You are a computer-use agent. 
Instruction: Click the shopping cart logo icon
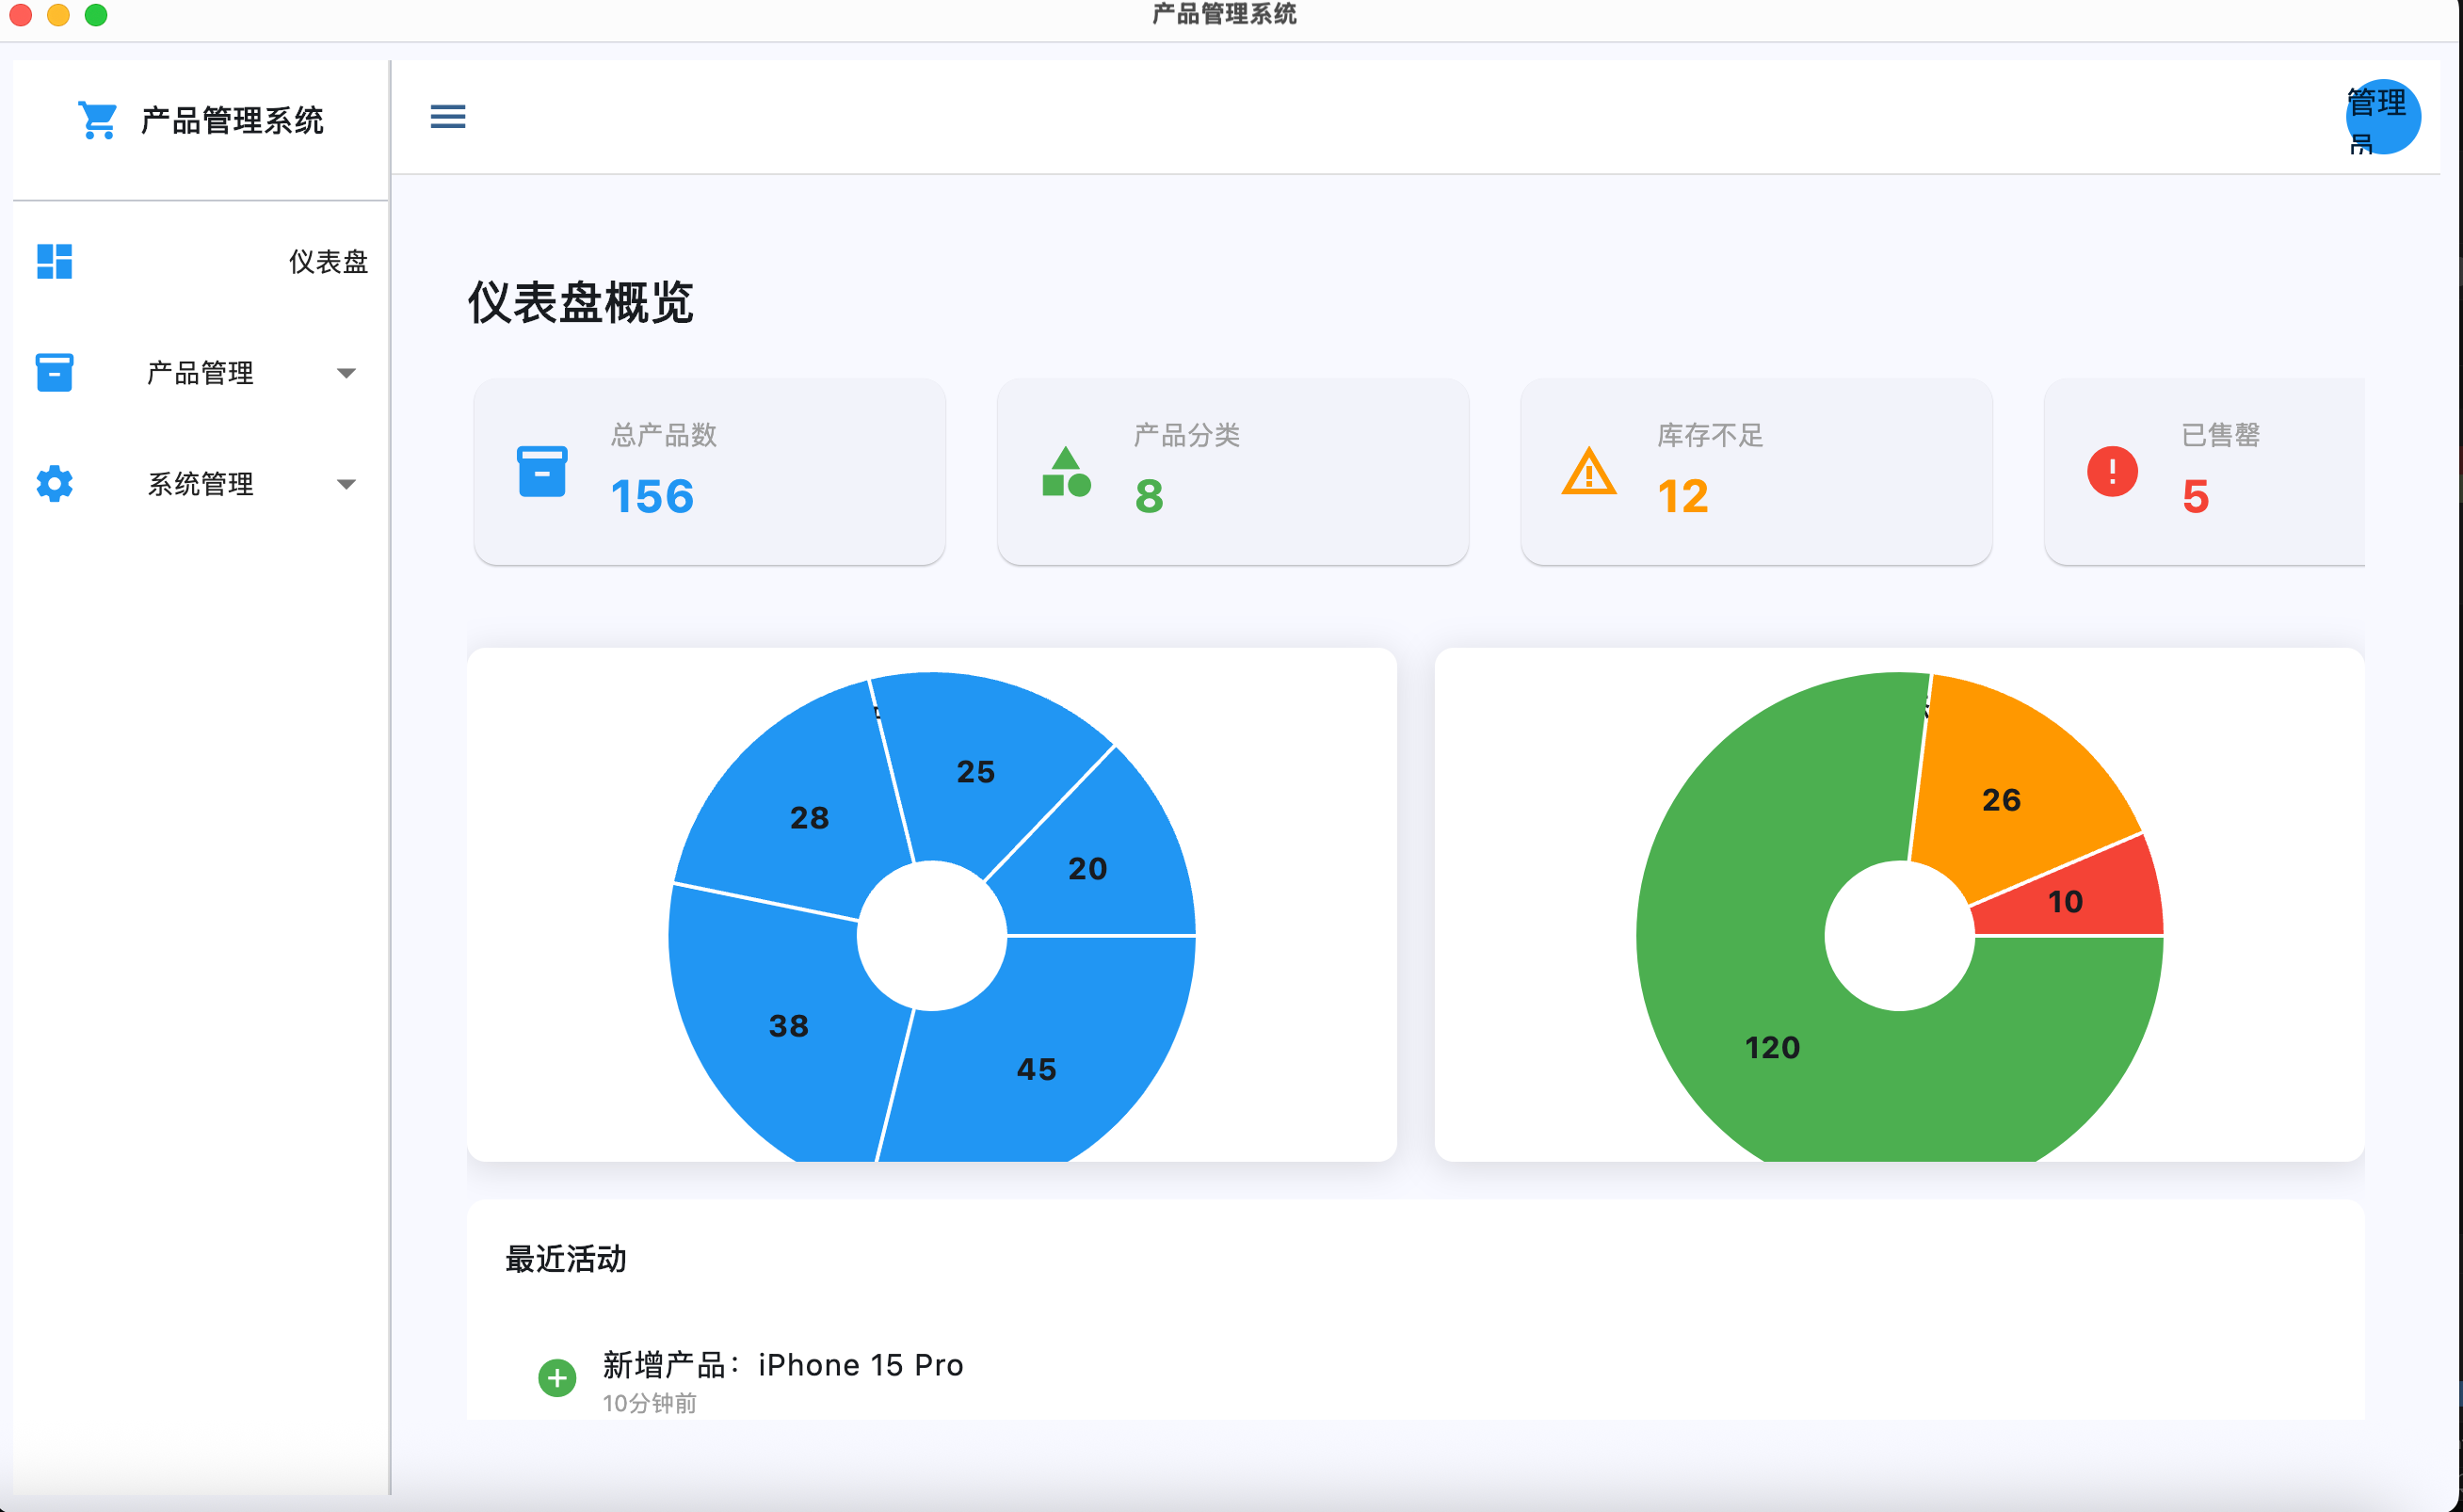97,121
